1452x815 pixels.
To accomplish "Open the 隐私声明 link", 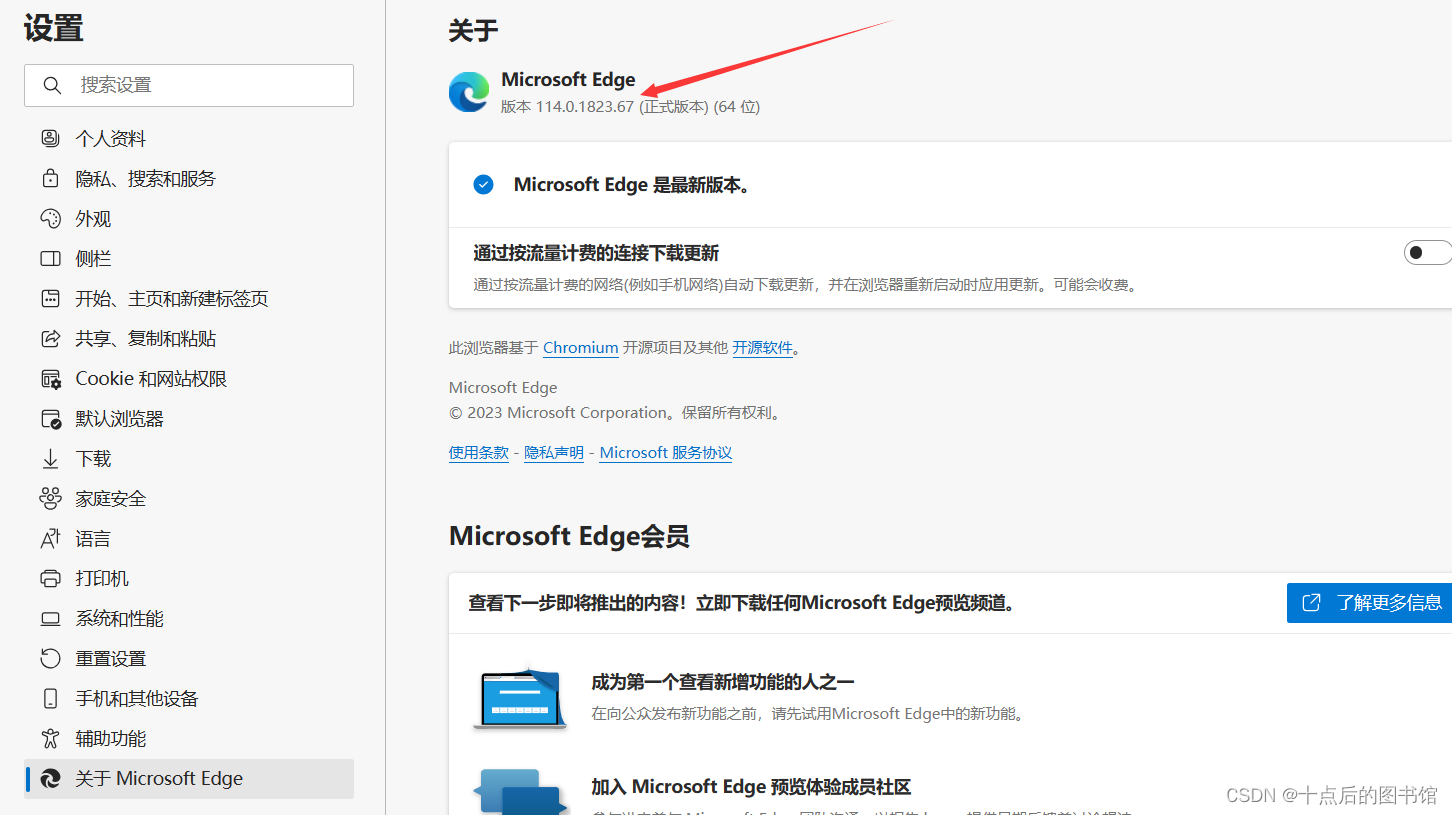I will [554, 453].
